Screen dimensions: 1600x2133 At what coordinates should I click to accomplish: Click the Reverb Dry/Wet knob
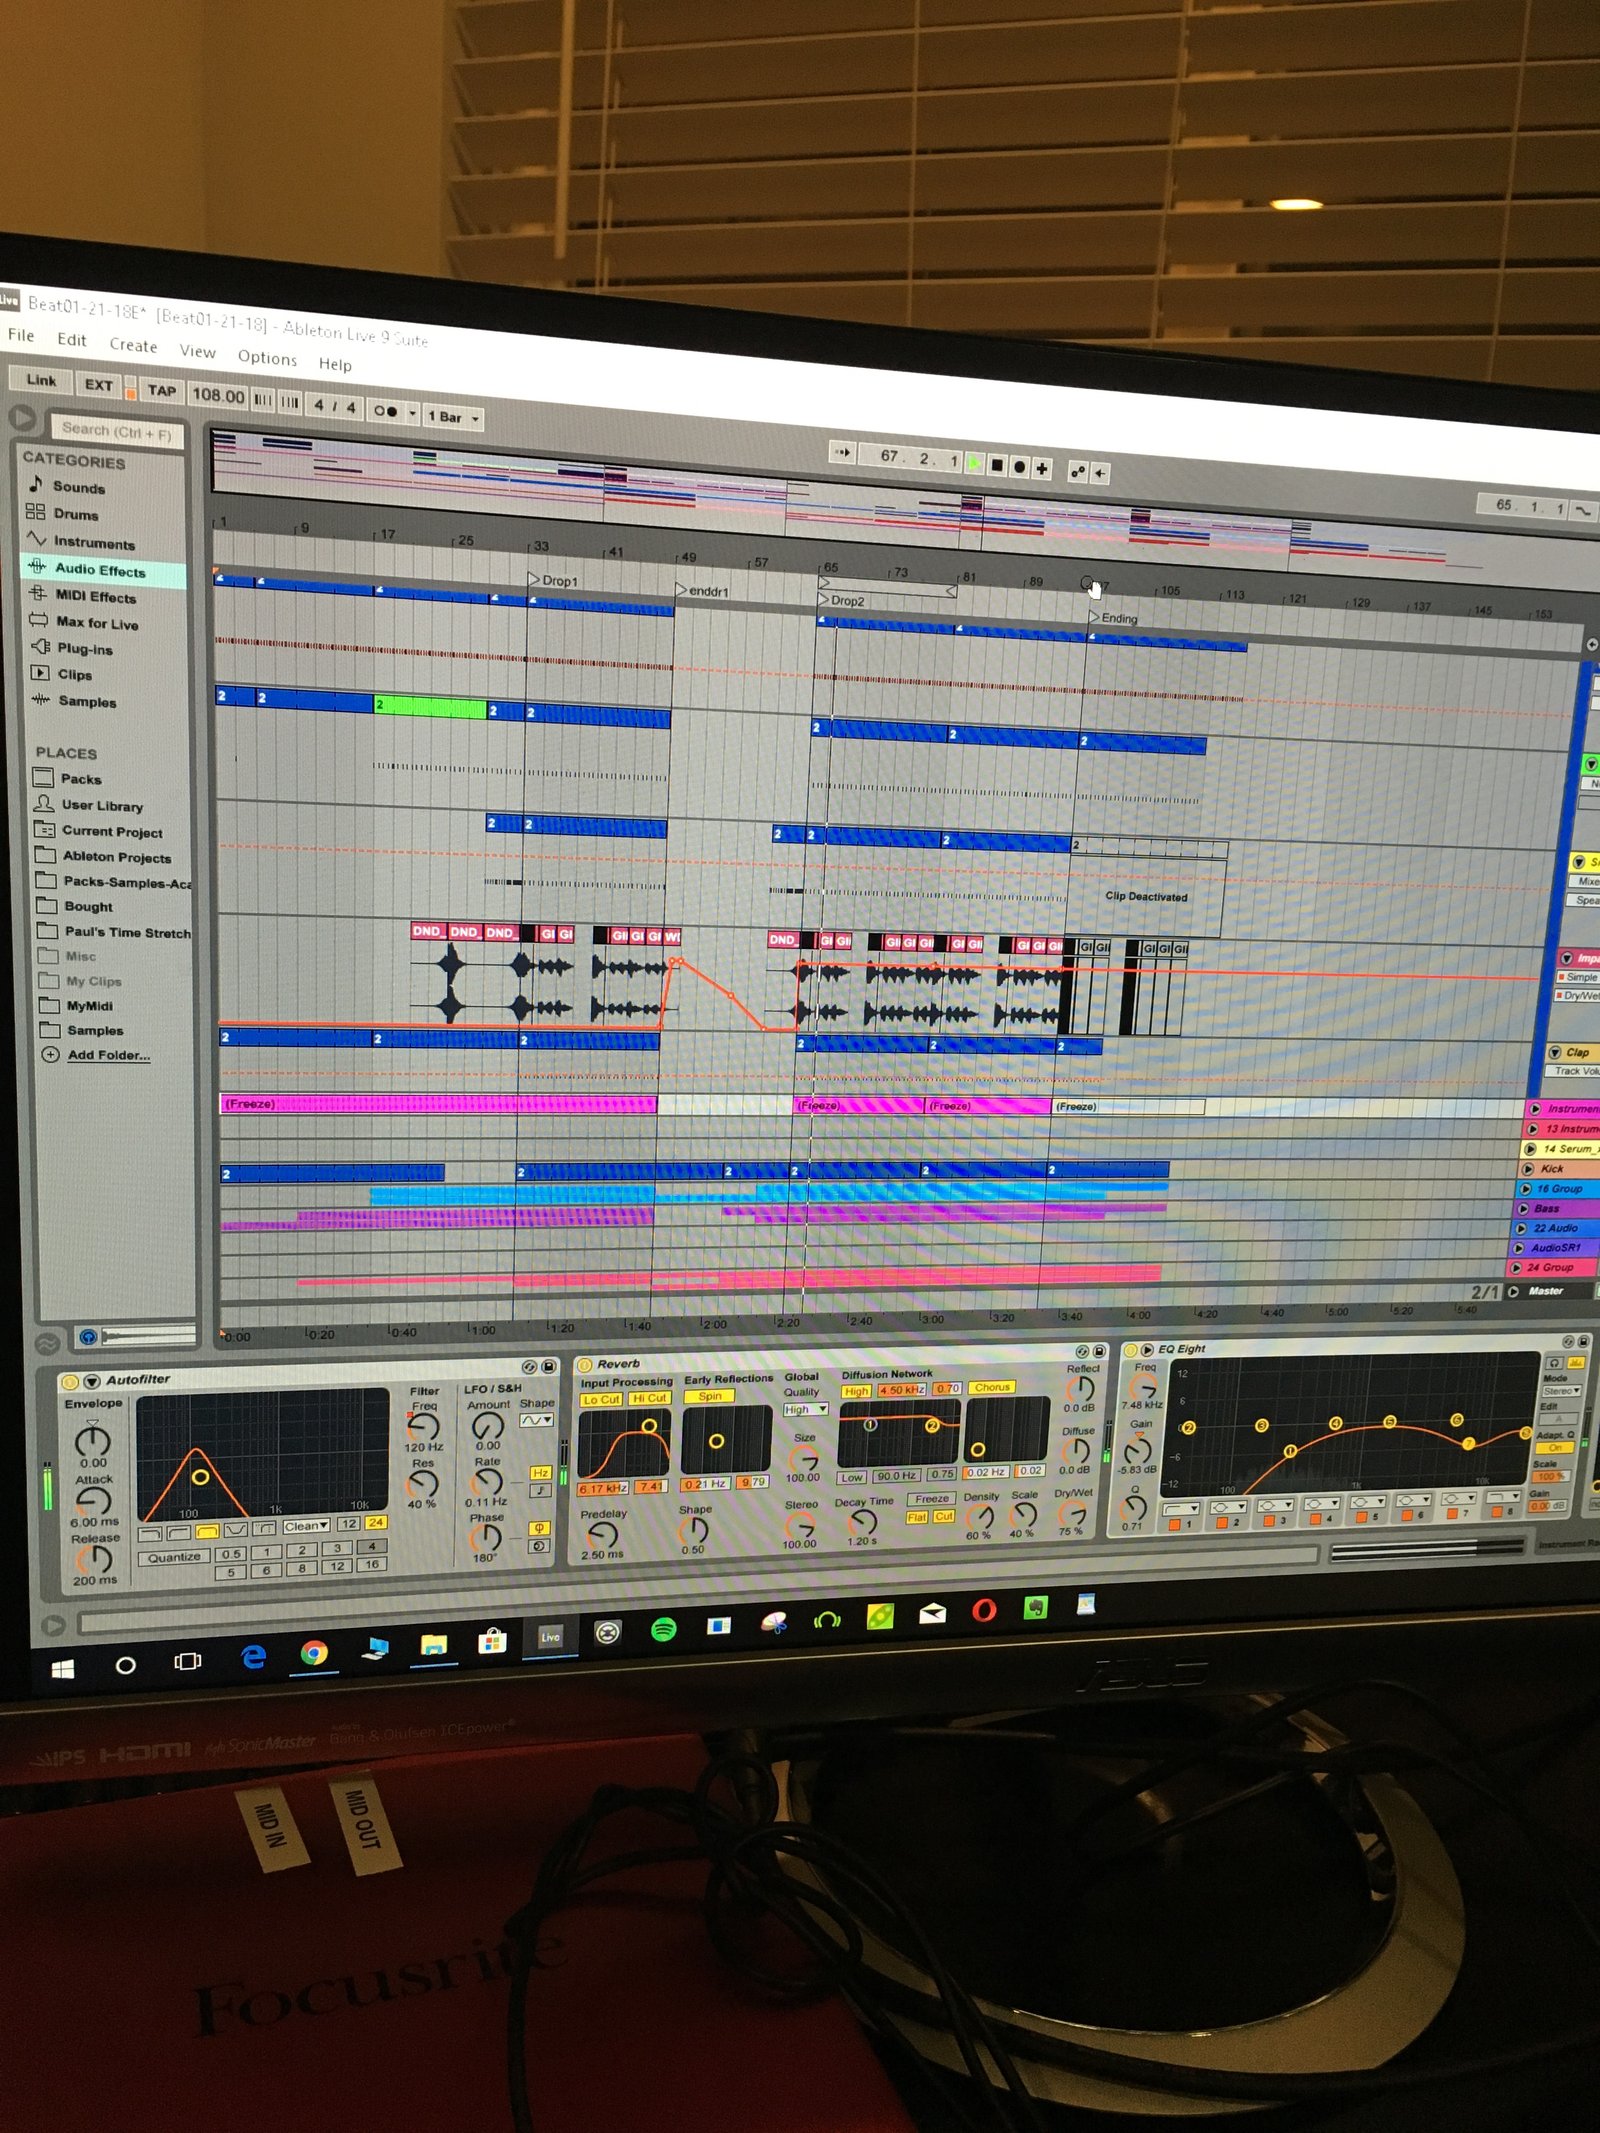point(1072,1513)
